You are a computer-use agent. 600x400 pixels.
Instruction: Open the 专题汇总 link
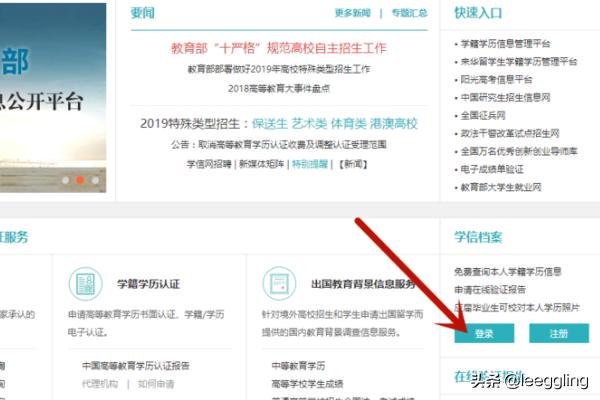click(x=409, y=13)
